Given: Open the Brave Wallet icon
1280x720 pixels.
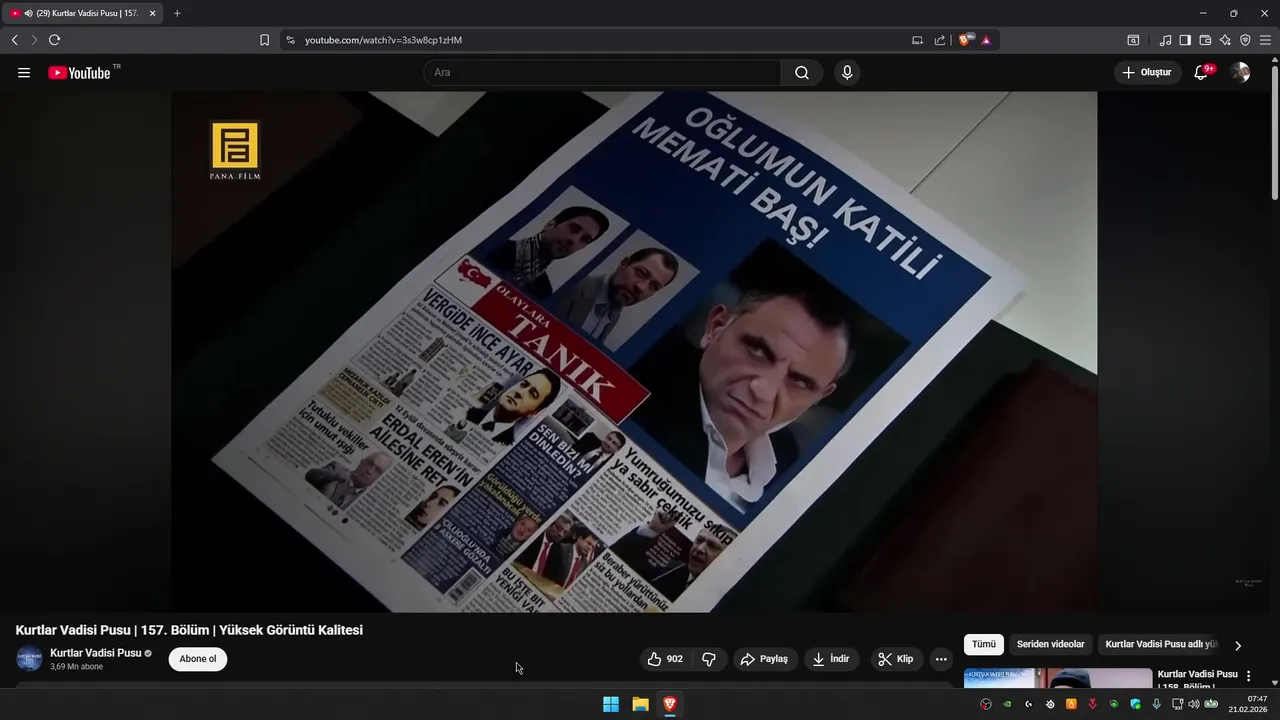Looking at the screenshot, I should [x=1205, y=40].
